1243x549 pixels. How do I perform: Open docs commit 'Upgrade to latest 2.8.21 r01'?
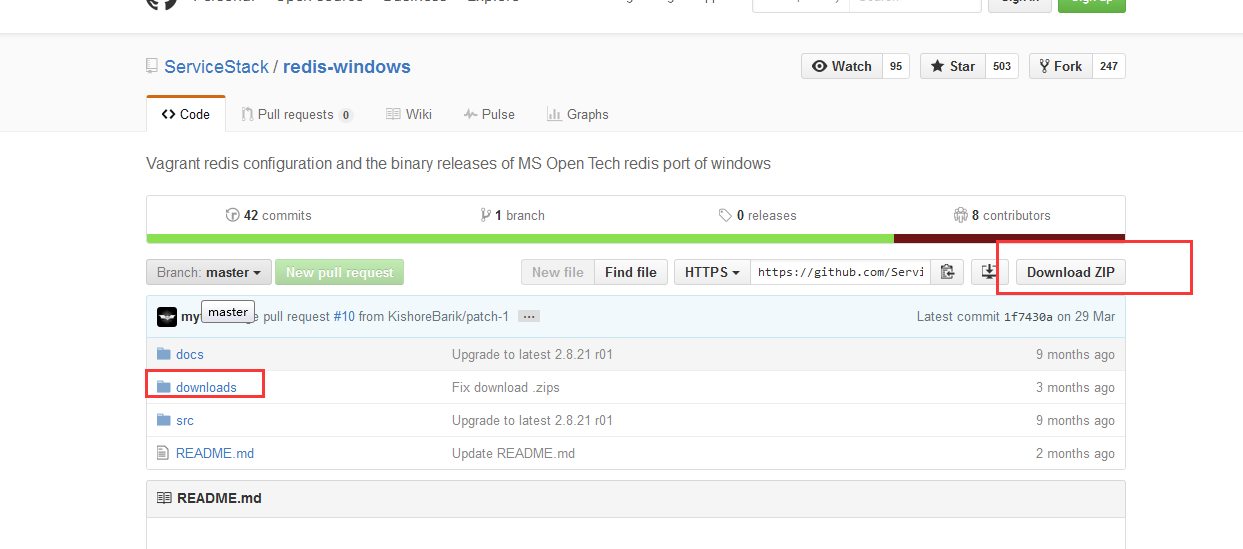pos(532,354)
